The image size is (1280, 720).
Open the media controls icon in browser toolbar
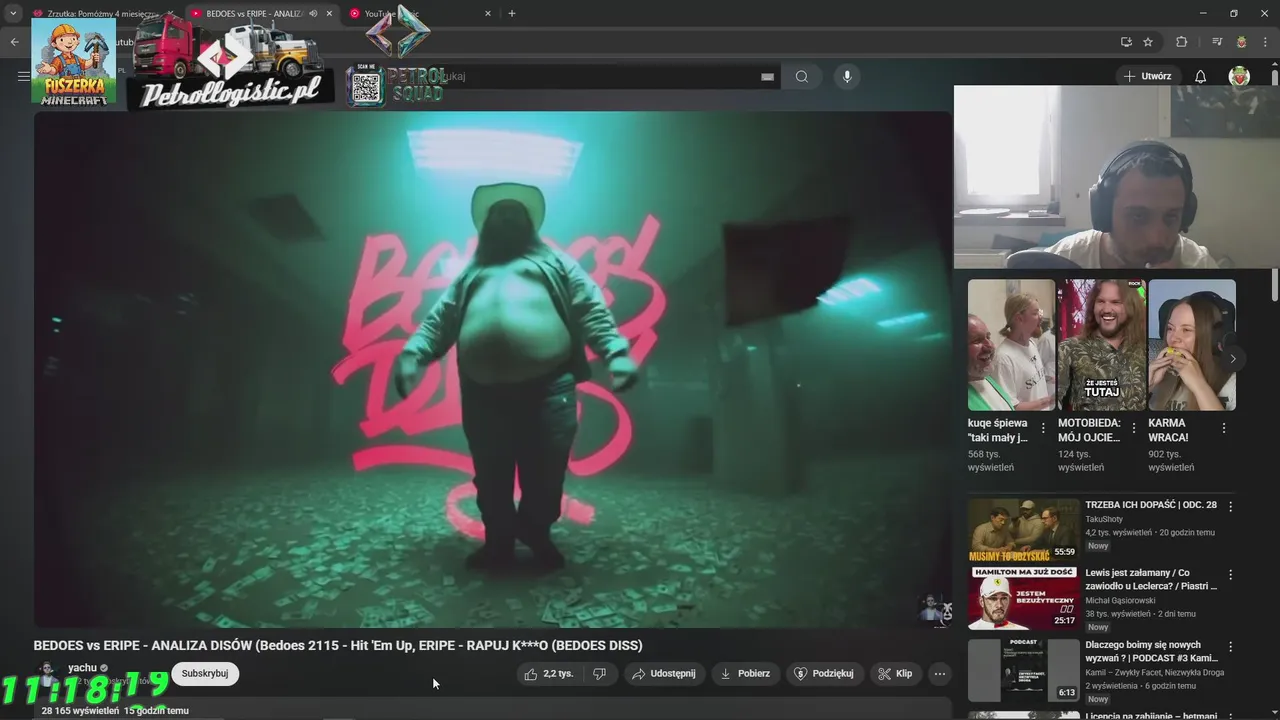coord(1217,42)
